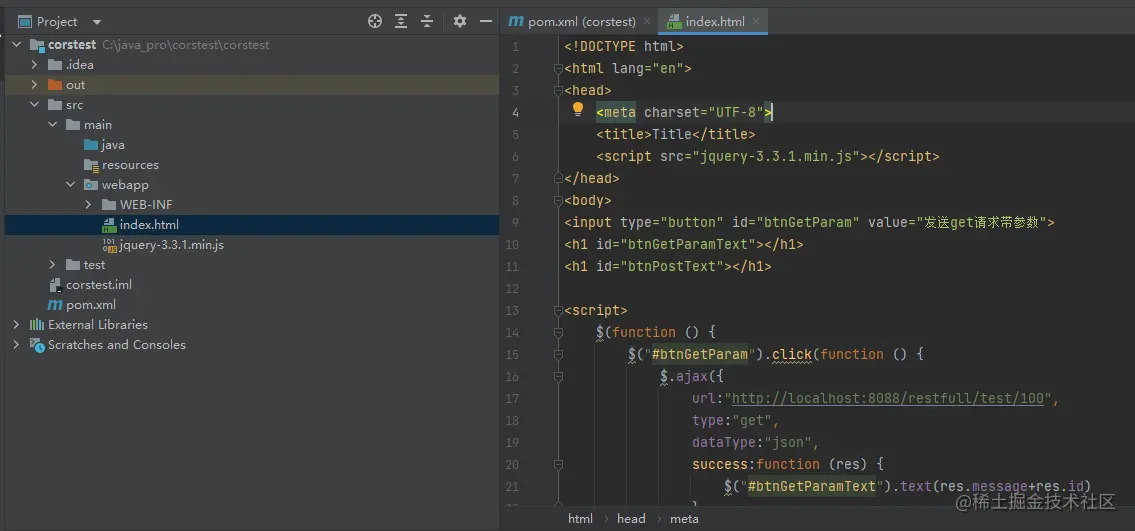Switch to the index.html editor tab

(715, 22)
